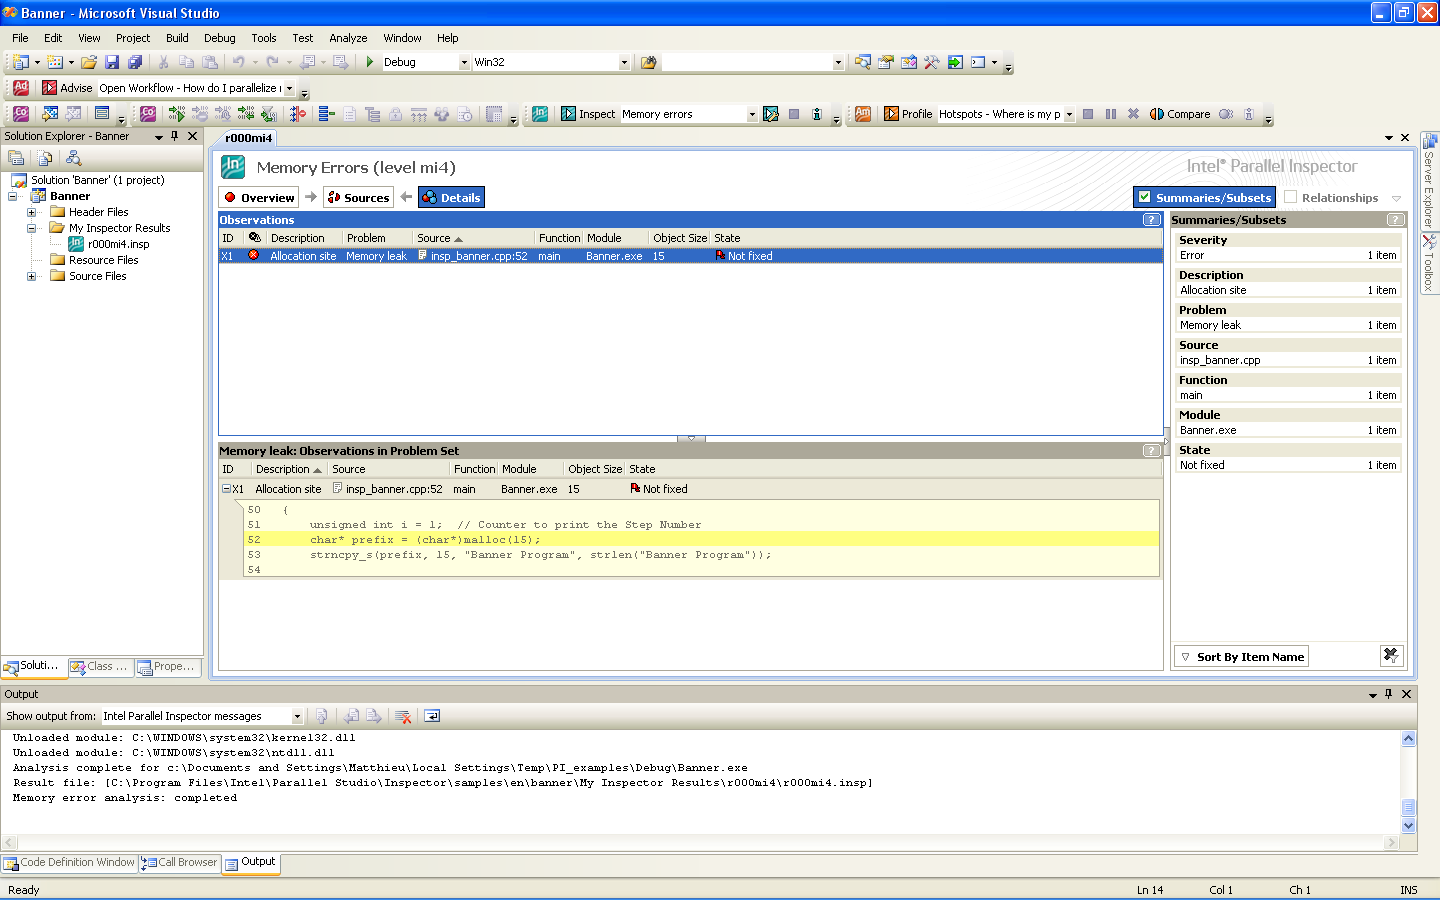Click the Compare results icon
The width and height of the screenshot is (1440, 900).
[1157, 114]
